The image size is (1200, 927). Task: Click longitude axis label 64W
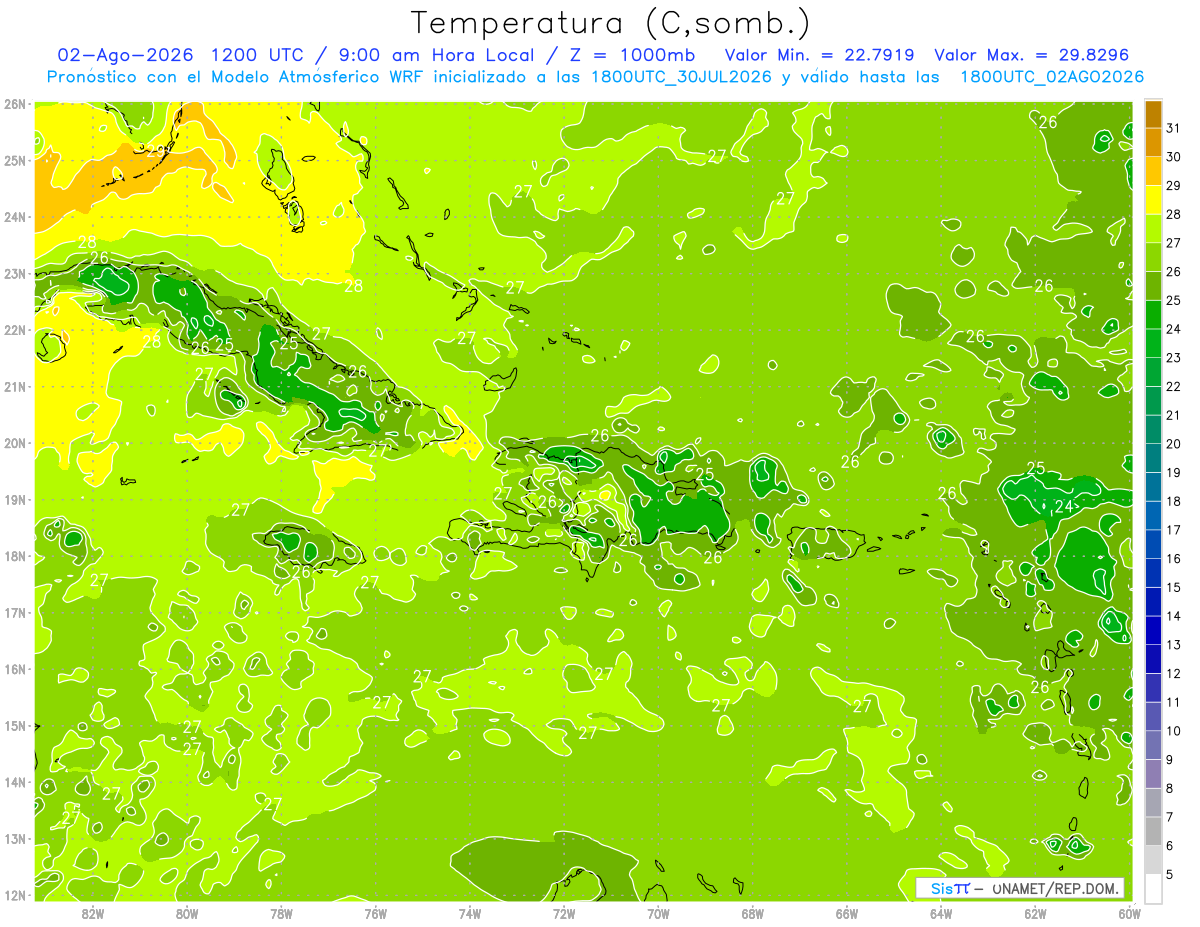(941, 913)
